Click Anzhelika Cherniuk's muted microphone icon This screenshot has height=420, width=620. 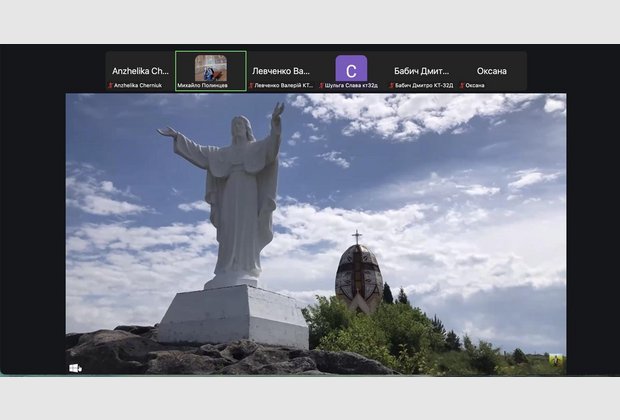[x=110, y=86]
